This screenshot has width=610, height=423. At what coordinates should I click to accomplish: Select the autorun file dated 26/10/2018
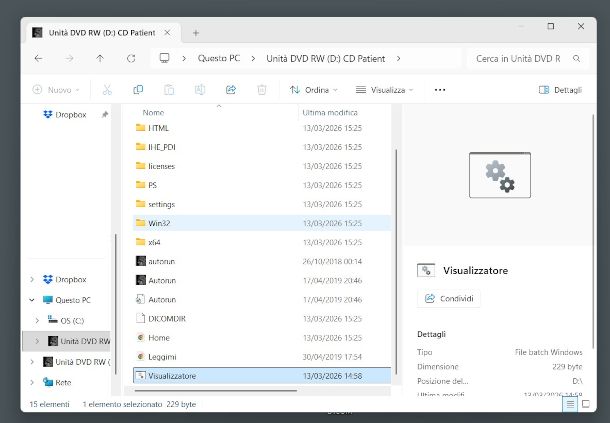point(262,262)
